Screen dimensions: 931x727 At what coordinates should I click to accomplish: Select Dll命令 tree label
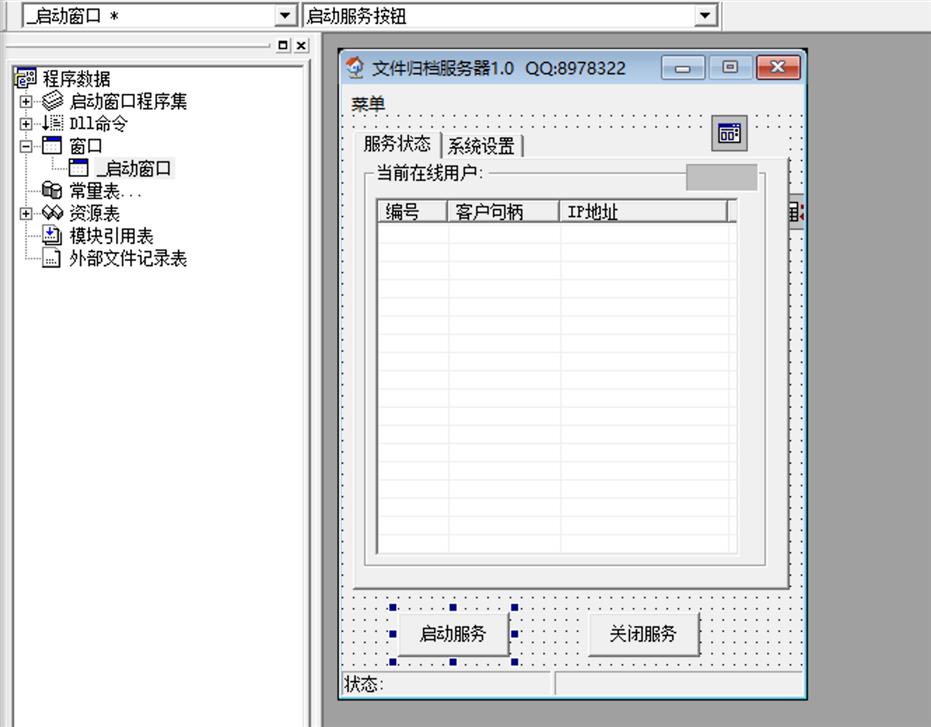[x=99, y=124]
